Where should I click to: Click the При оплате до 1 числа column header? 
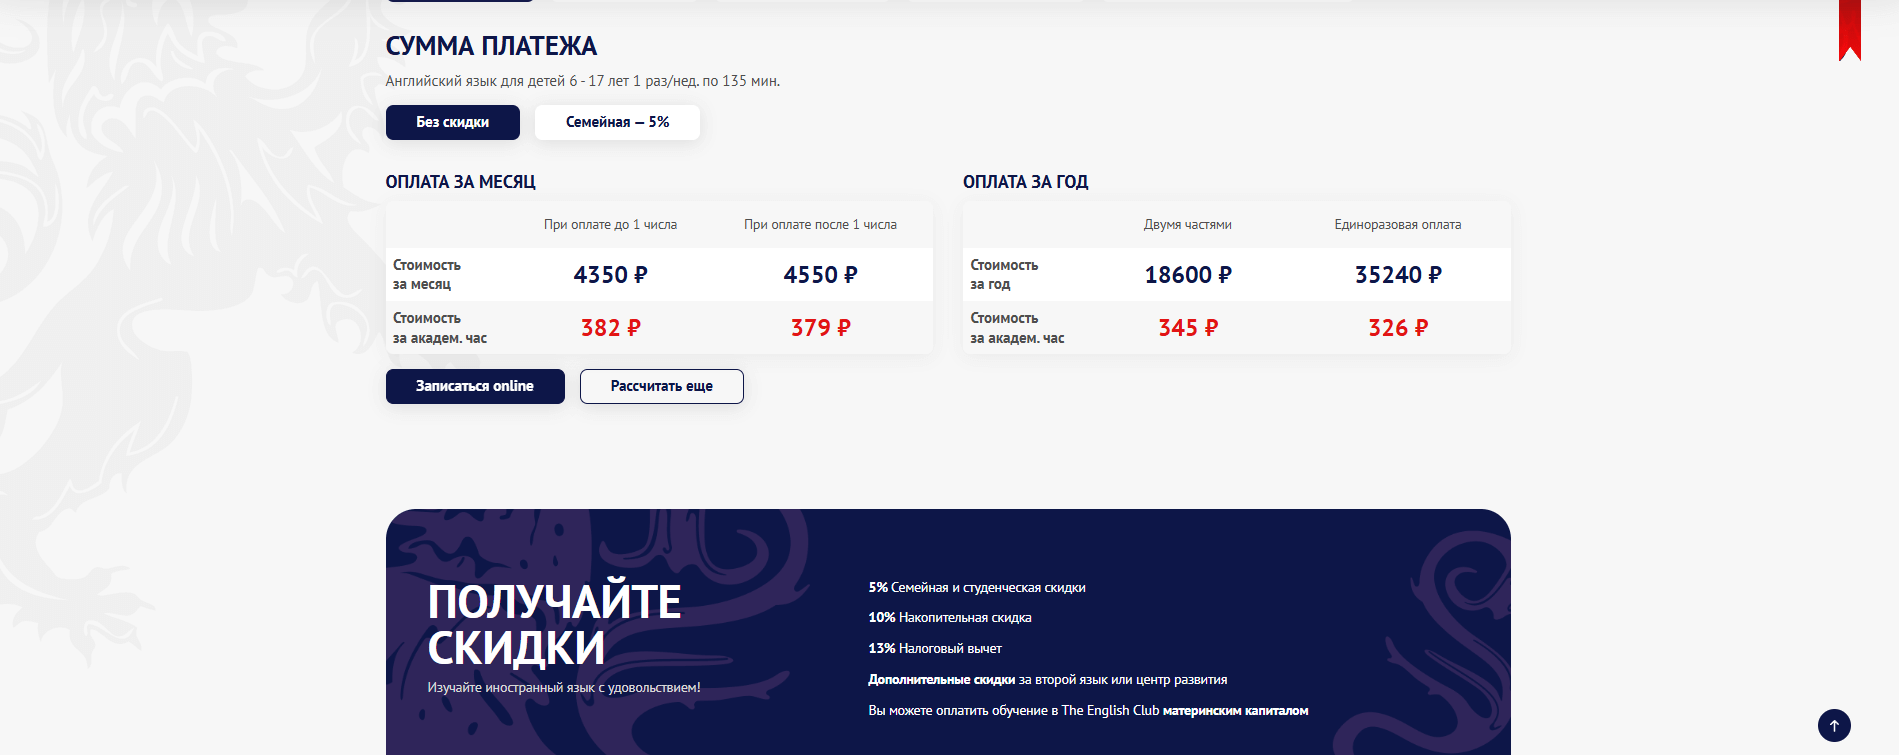pos(610,225)
